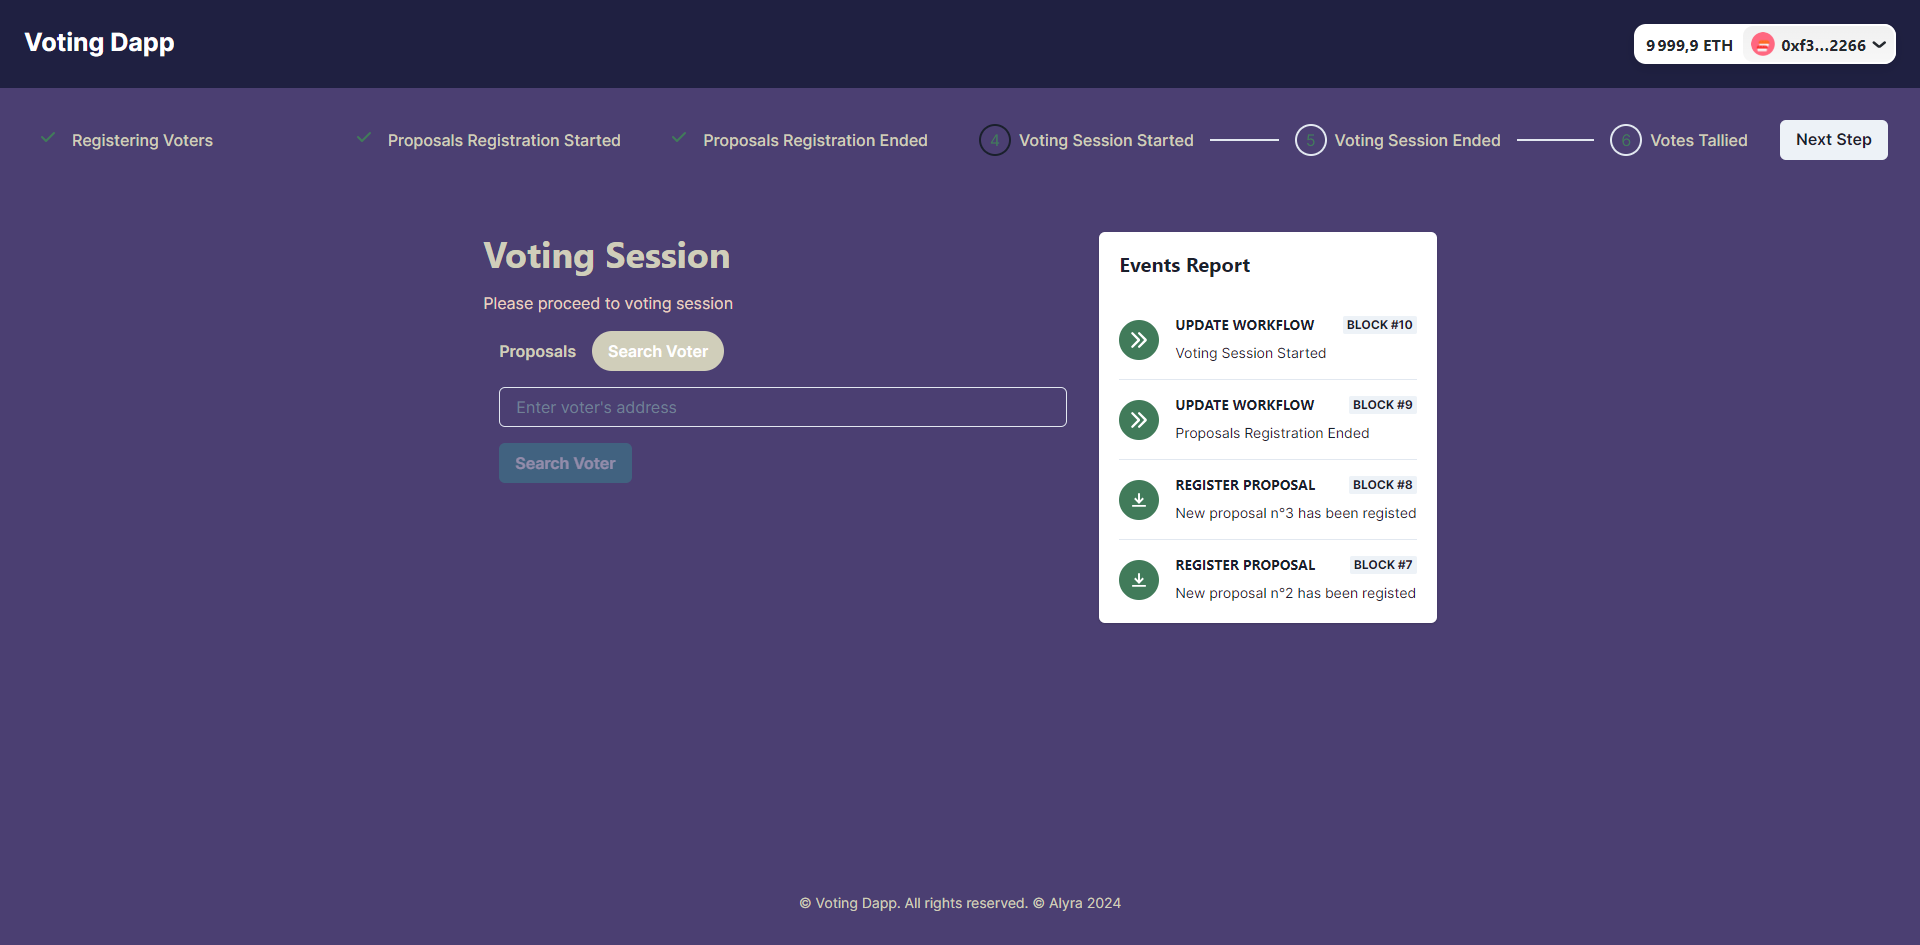
Task: Click the Registering Voters step label
Action: point(142,140)
